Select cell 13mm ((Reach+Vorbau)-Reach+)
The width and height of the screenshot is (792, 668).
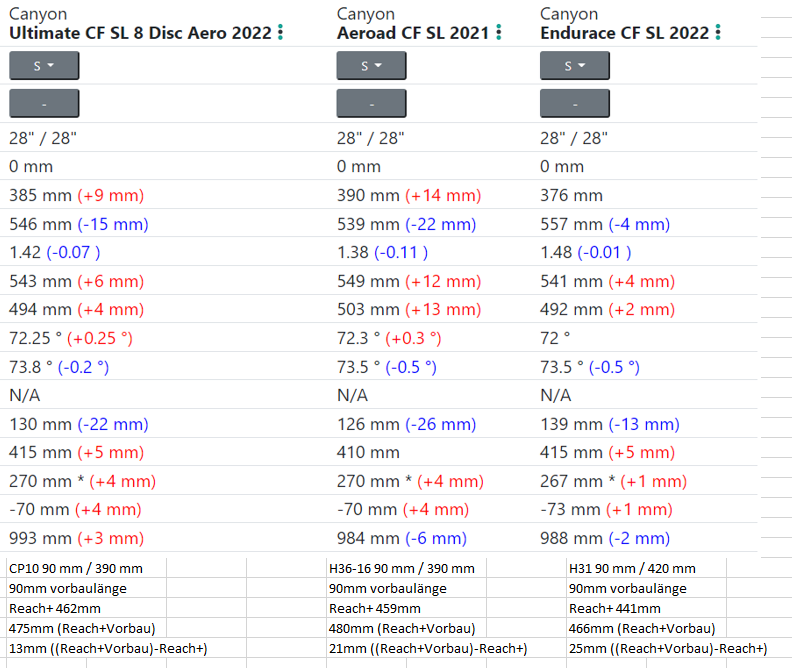point(108,648)
